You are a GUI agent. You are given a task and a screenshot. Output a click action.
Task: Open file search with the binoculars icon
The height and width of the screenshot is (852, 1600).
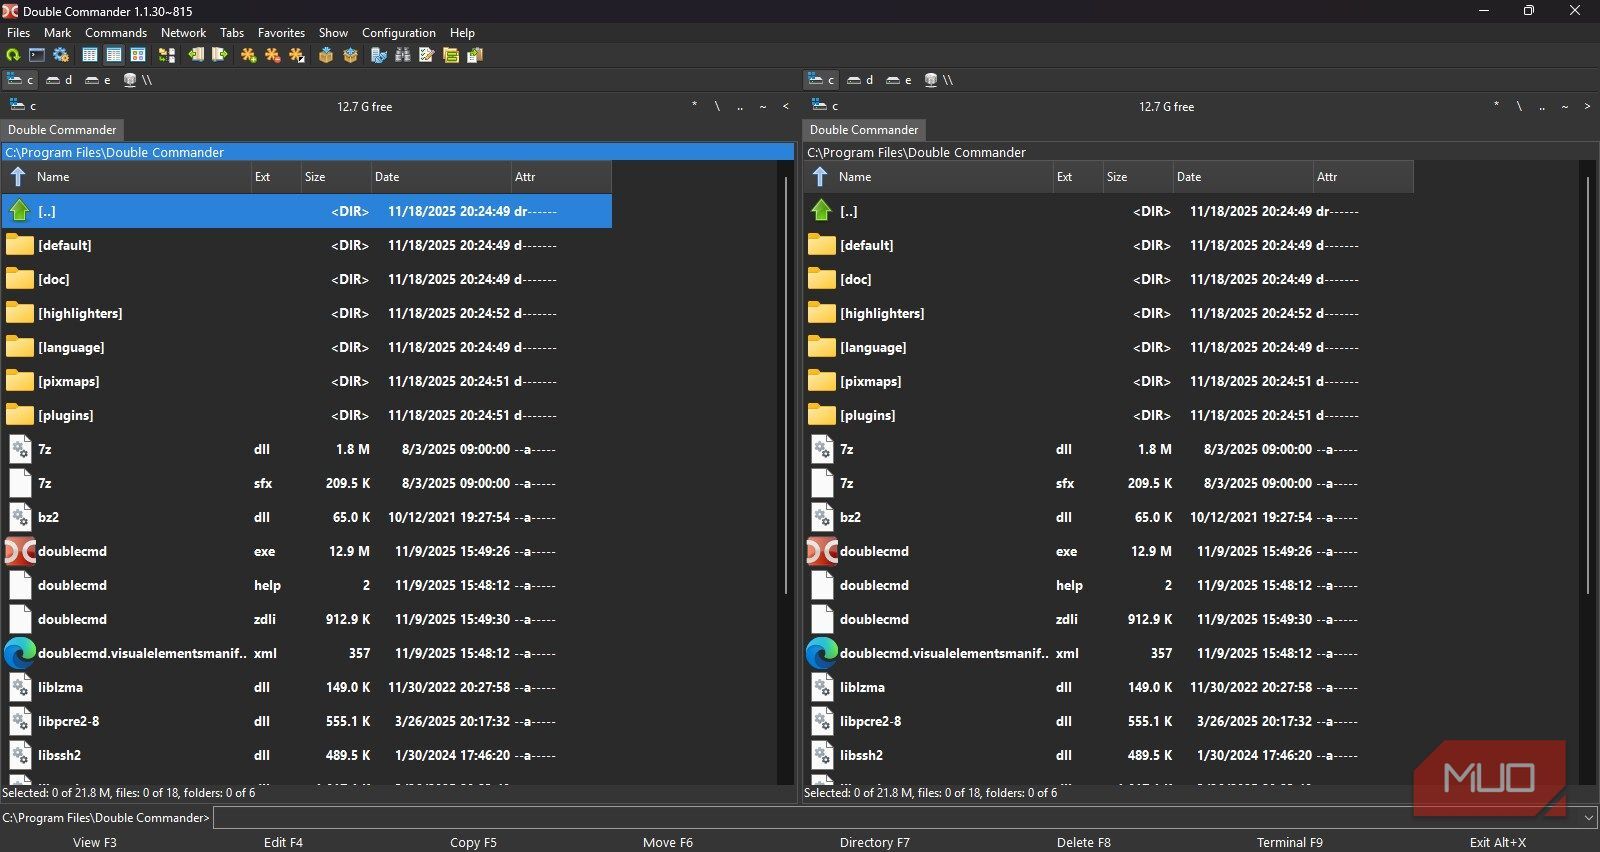click(403, 55)
